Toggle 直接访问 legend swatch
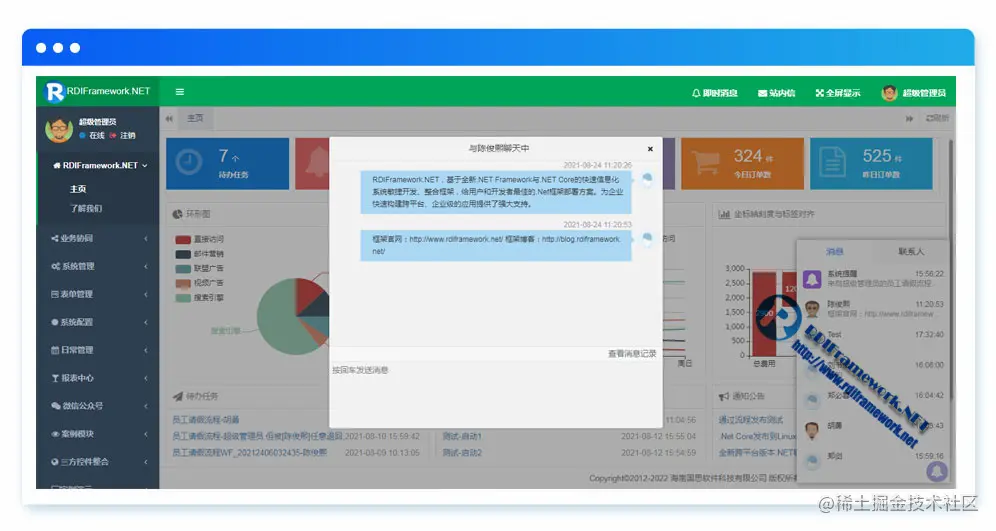Viewport: 996px width, 531px height. tap(183, 239)
